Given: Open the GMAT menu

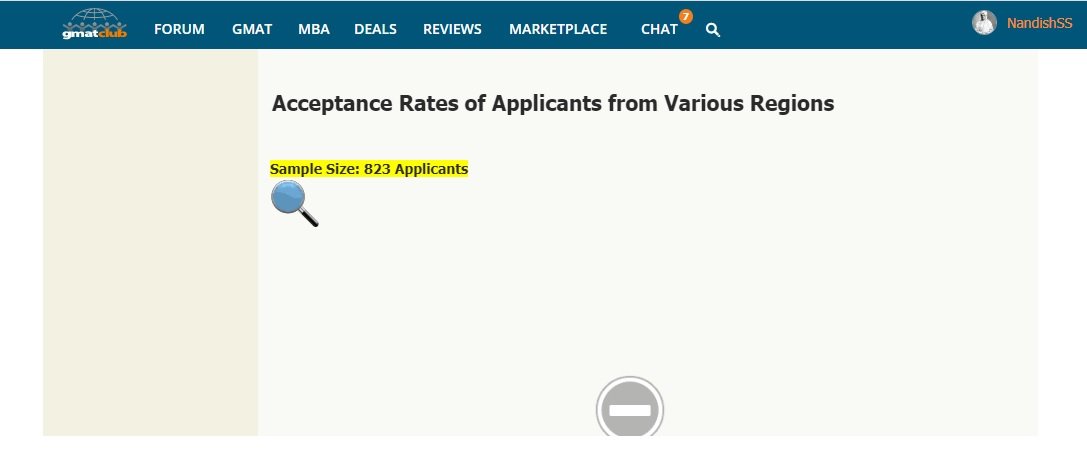Looking at the screenshot, I should click(252, 29).
